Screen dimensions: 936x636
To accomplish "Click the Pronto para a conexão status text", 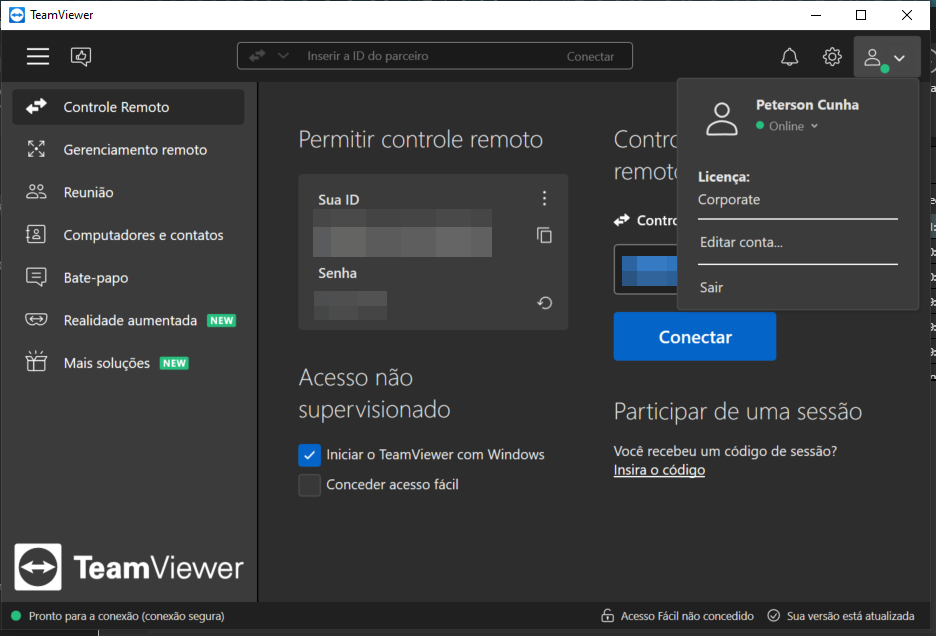I will [x=127, y=616].
